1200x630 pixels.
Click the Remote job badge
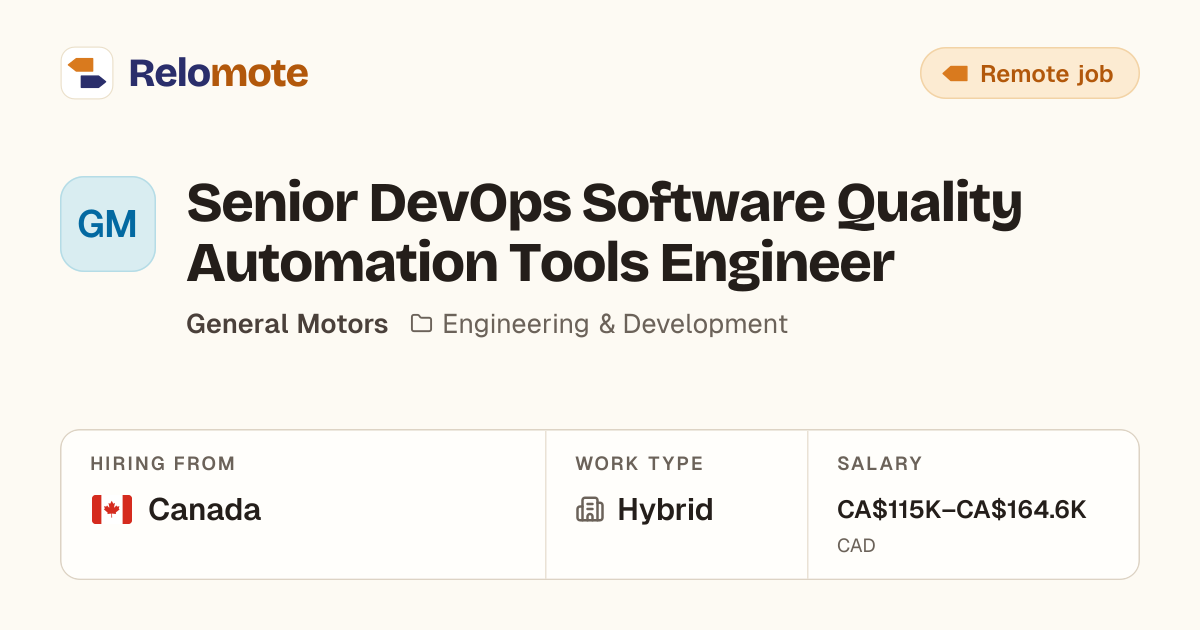(x=1030, y=73)
